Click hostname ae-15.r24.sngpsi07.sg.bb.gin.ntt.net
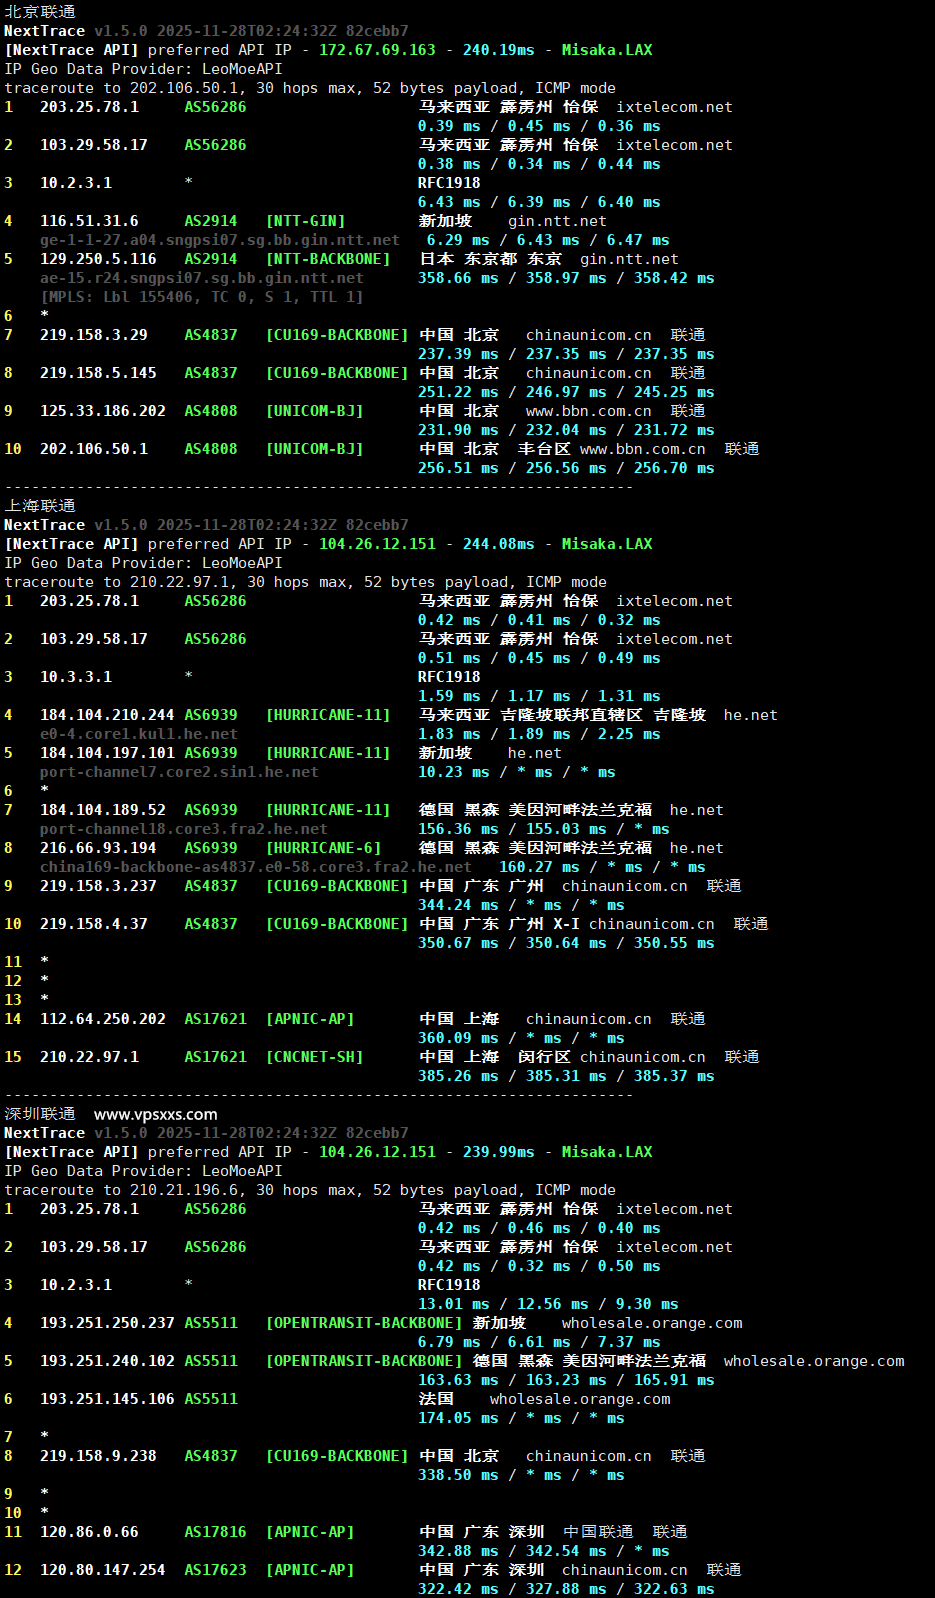The width and height of the screenshot is (935, 1598). 201,278
